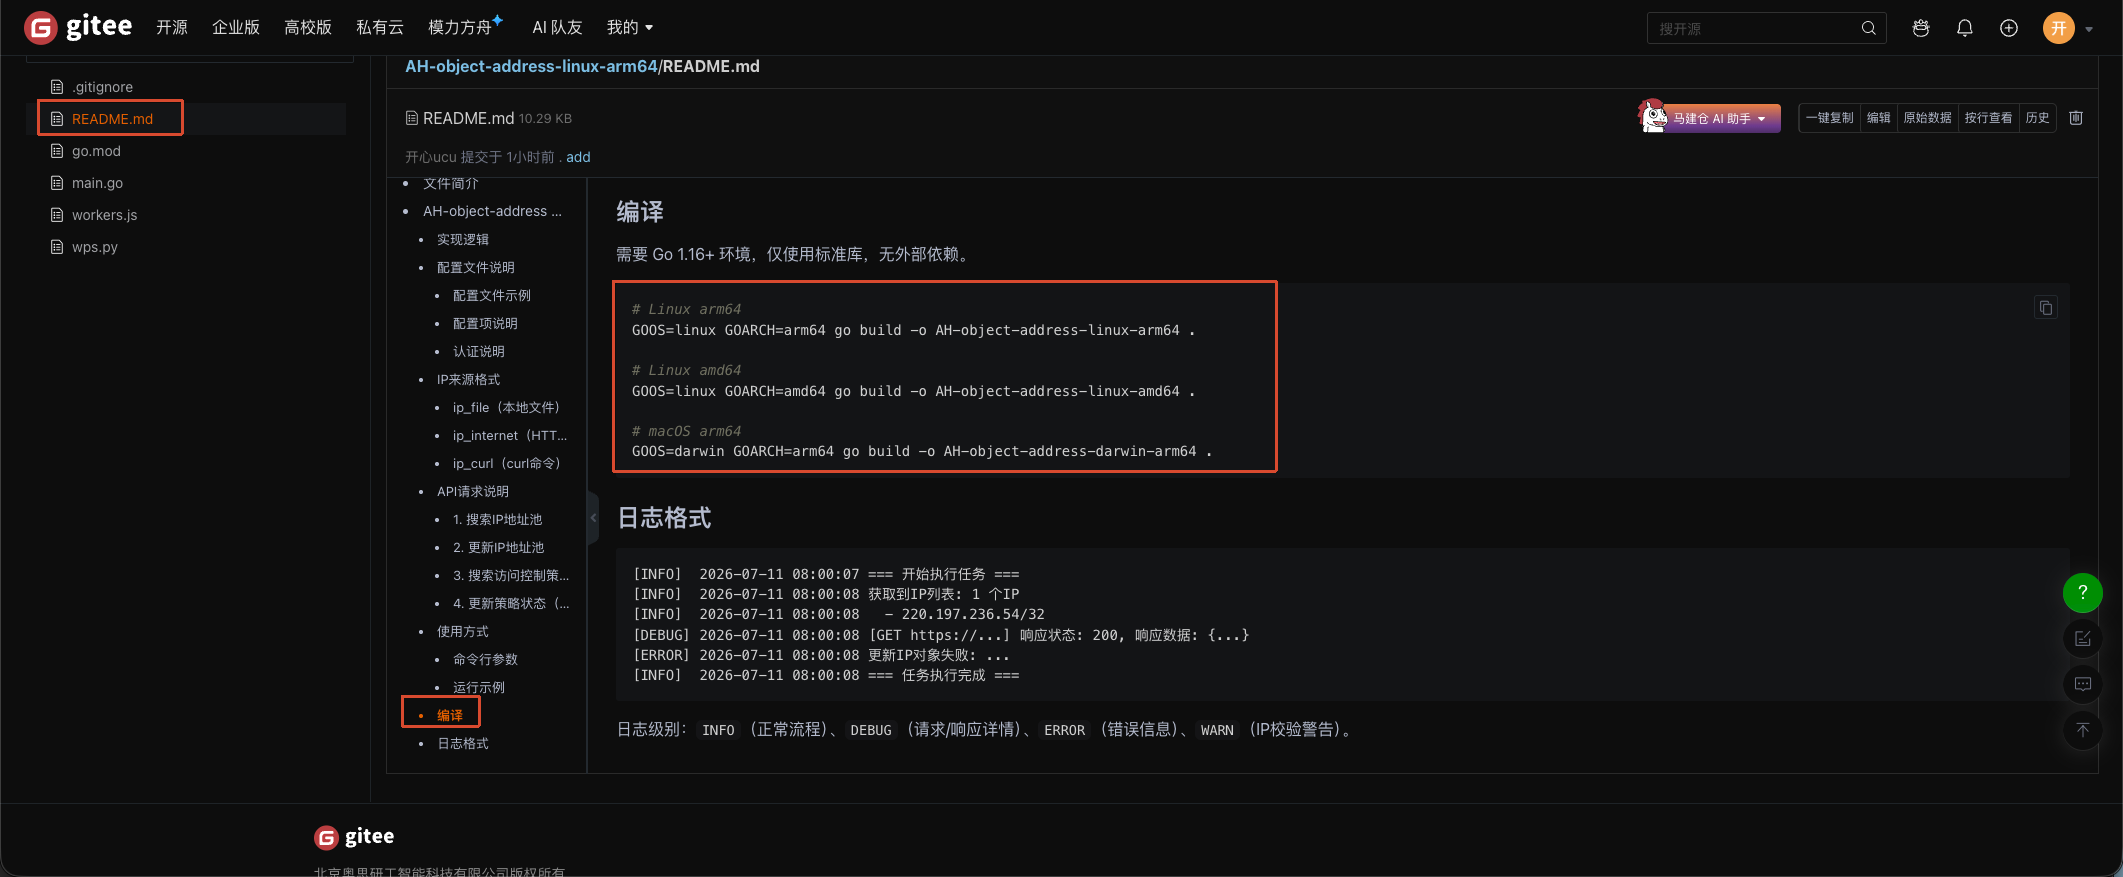Open main.go in the file tree
This screenshot has width=2123, height=877.
click(x=97, y=183)
